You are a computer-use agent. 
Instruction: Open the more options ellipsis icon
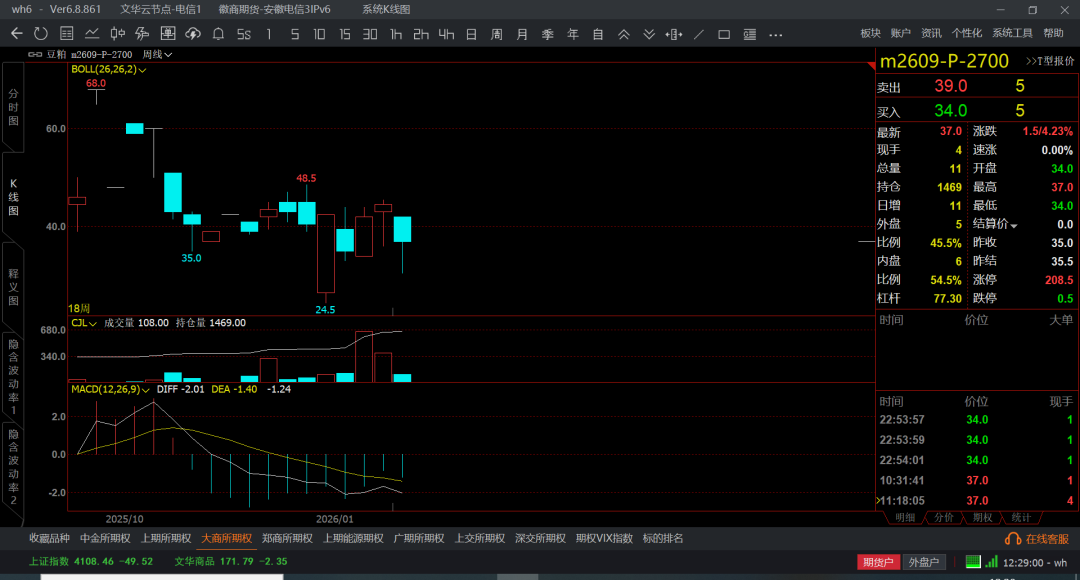pyautogui.click(x=776, y=34)
